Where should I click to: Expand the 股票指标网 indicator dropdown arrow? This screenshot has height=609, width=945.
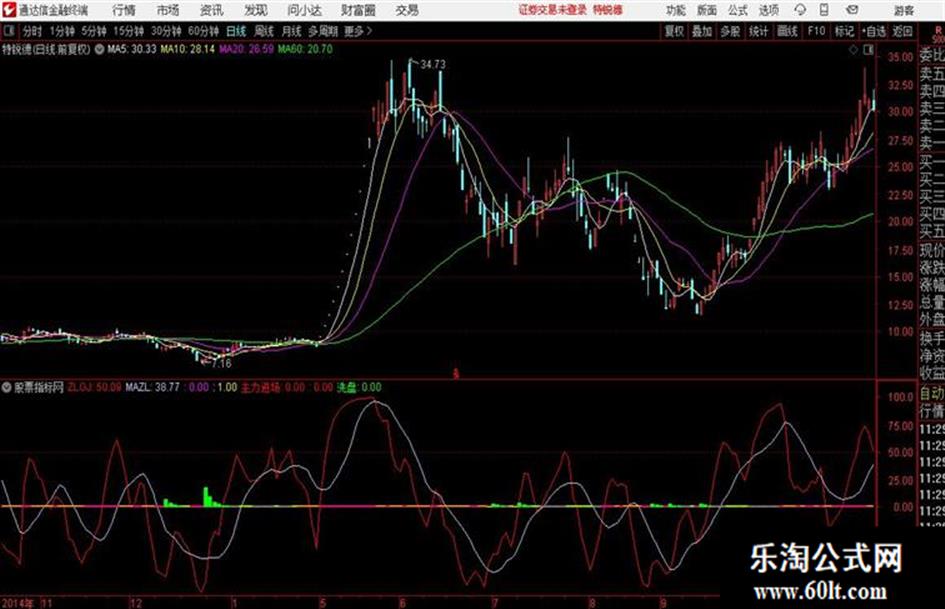coord(6,387)
